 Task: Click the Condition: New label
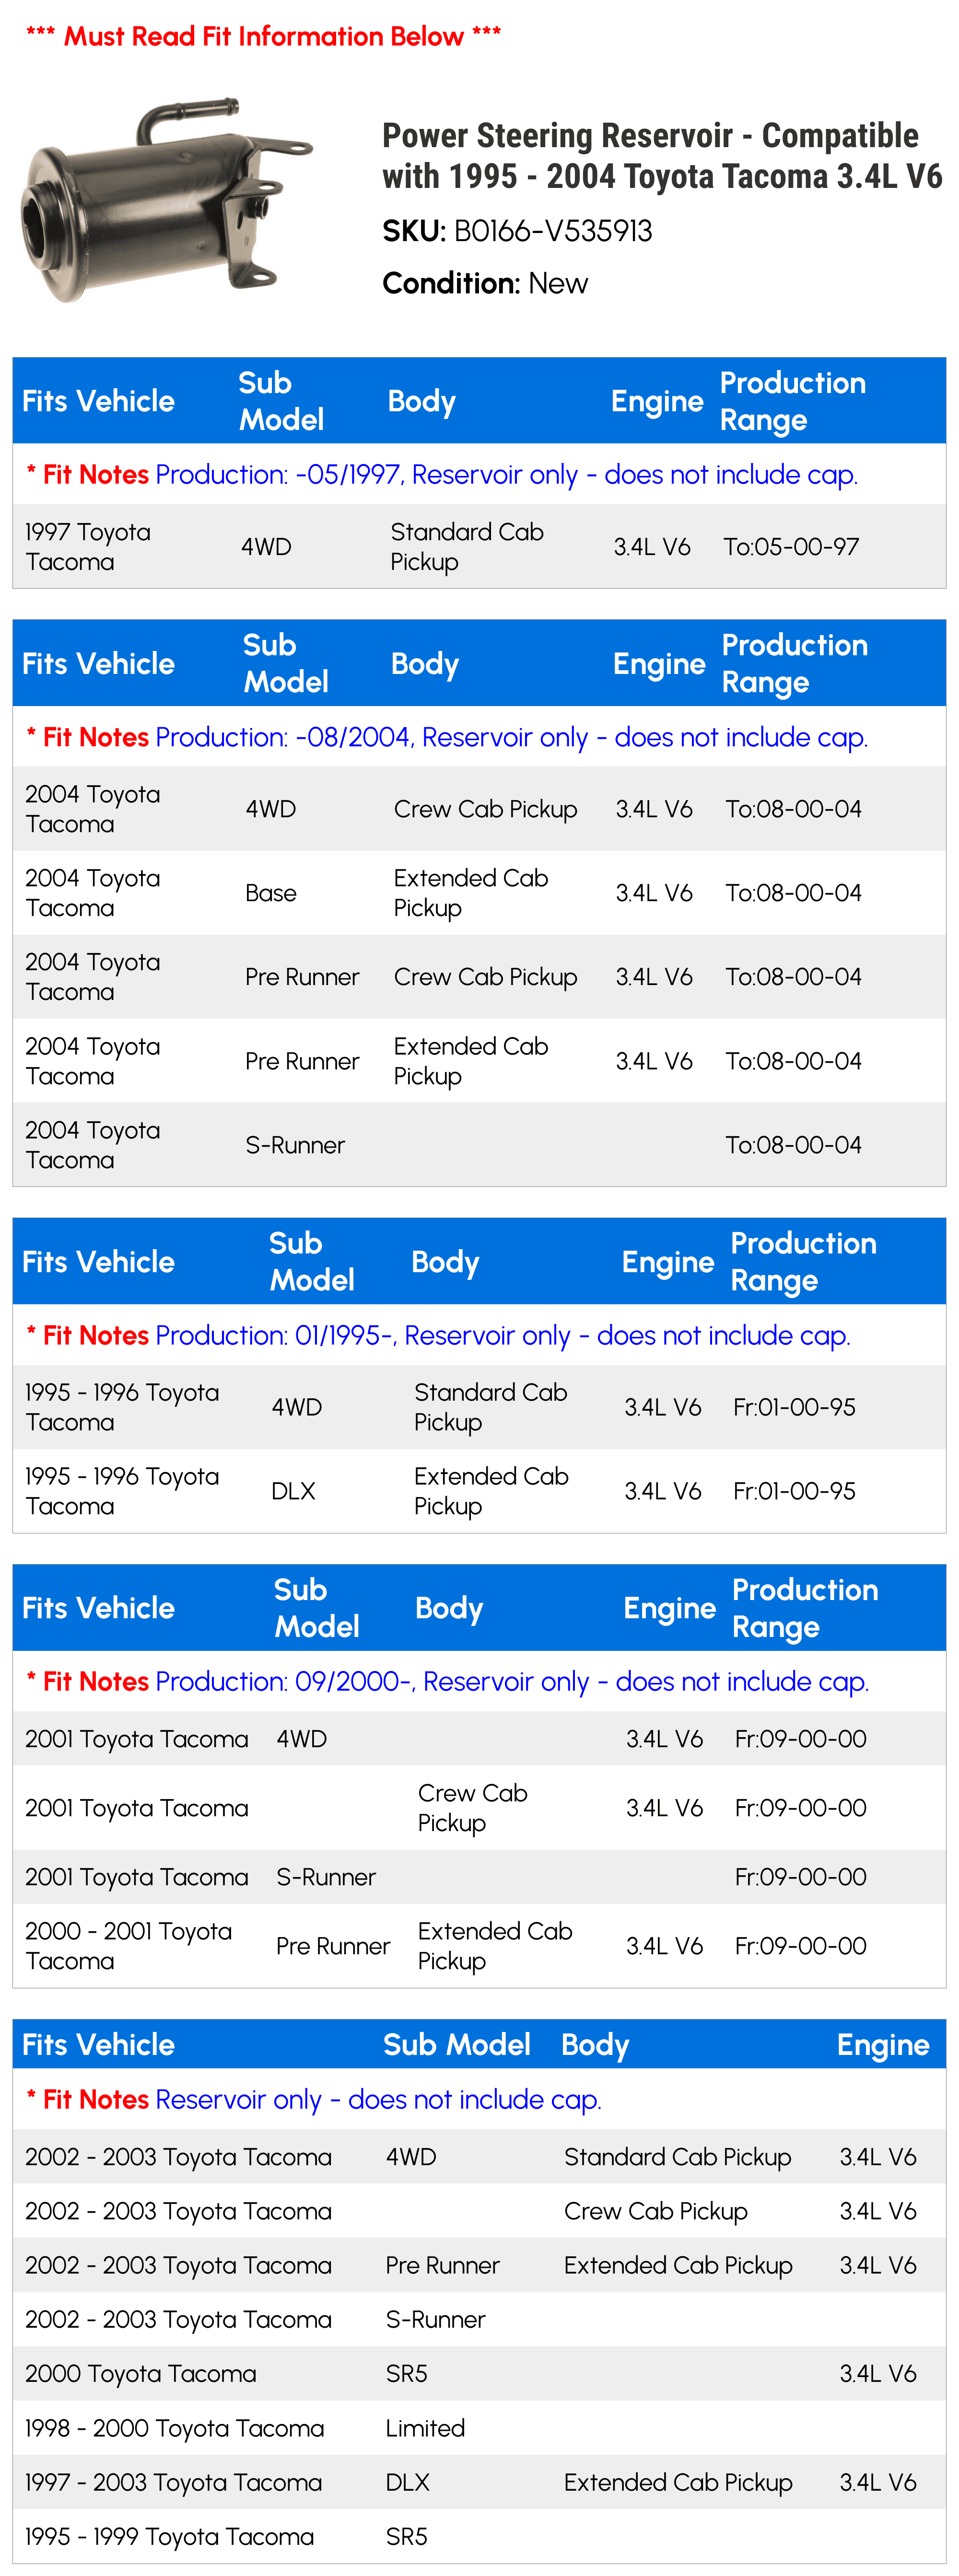point(485,283)
